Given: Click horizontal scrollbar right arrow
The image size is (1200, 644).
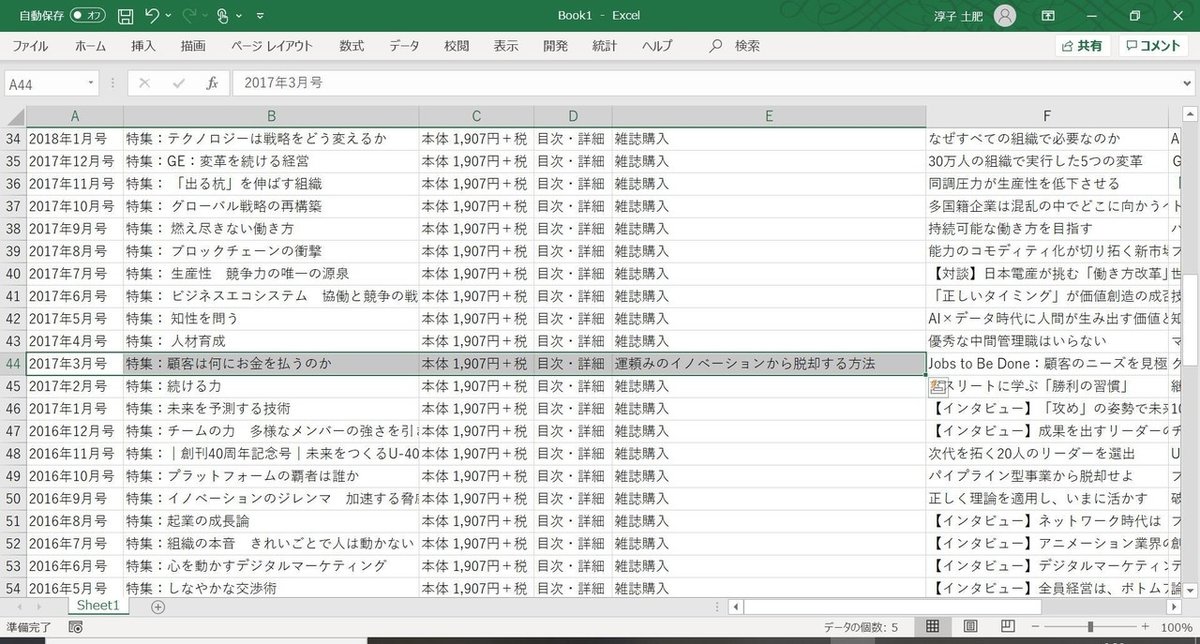Looking at the screenshot, I should click(x=1176, y=606).
